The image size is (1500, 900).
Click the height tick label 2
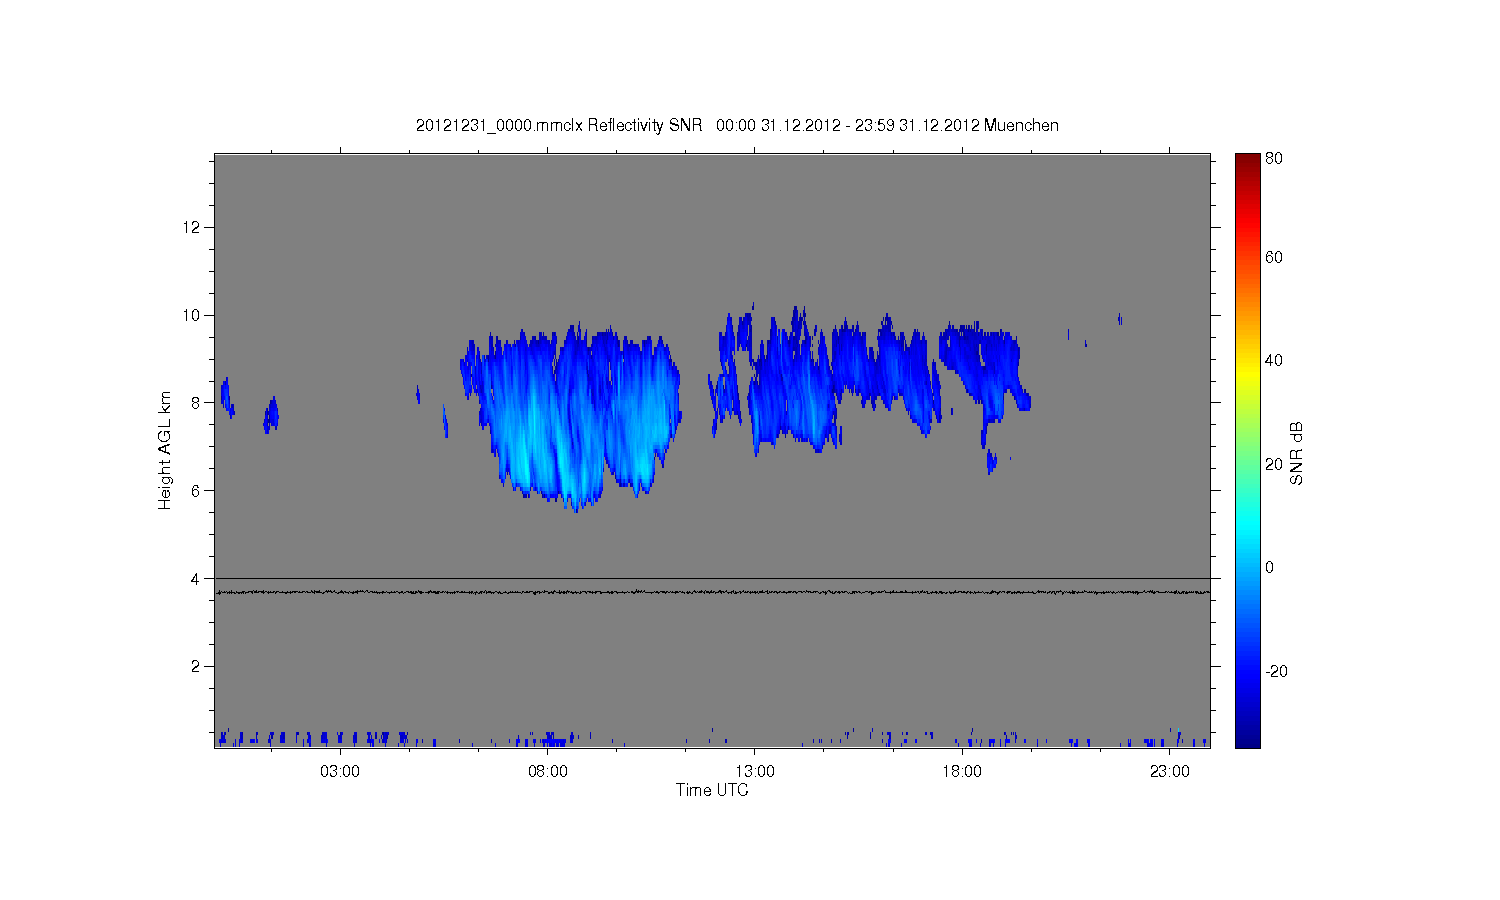(196, 667)
